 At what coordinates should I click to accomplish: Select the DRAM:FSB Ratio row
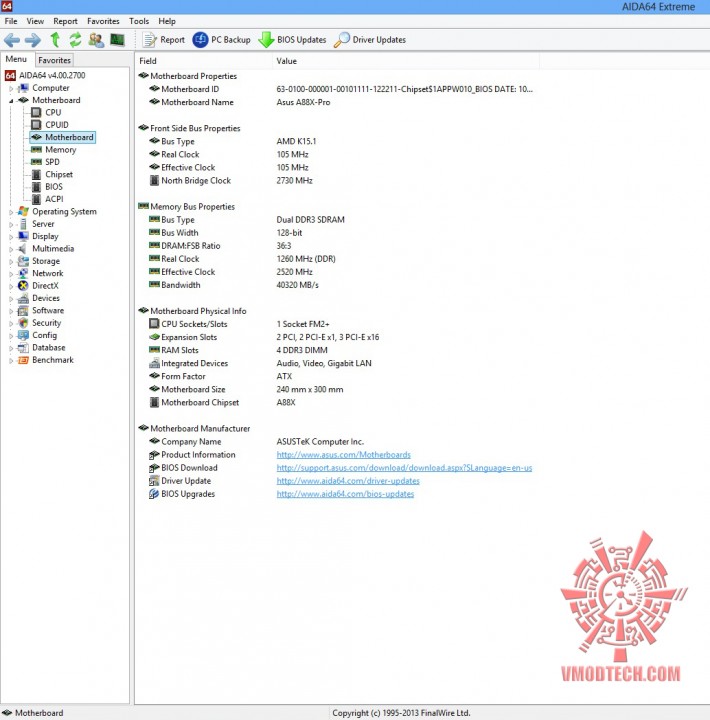coord(338,246)
